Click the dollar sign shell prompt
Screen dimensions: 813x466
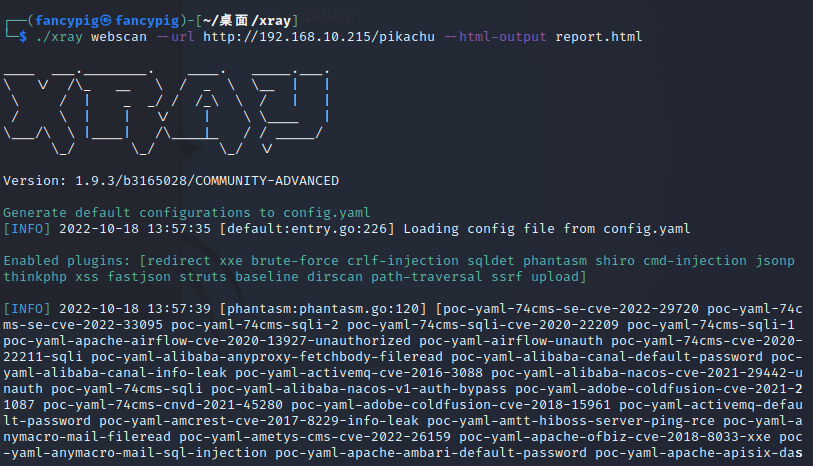[22, 36]
